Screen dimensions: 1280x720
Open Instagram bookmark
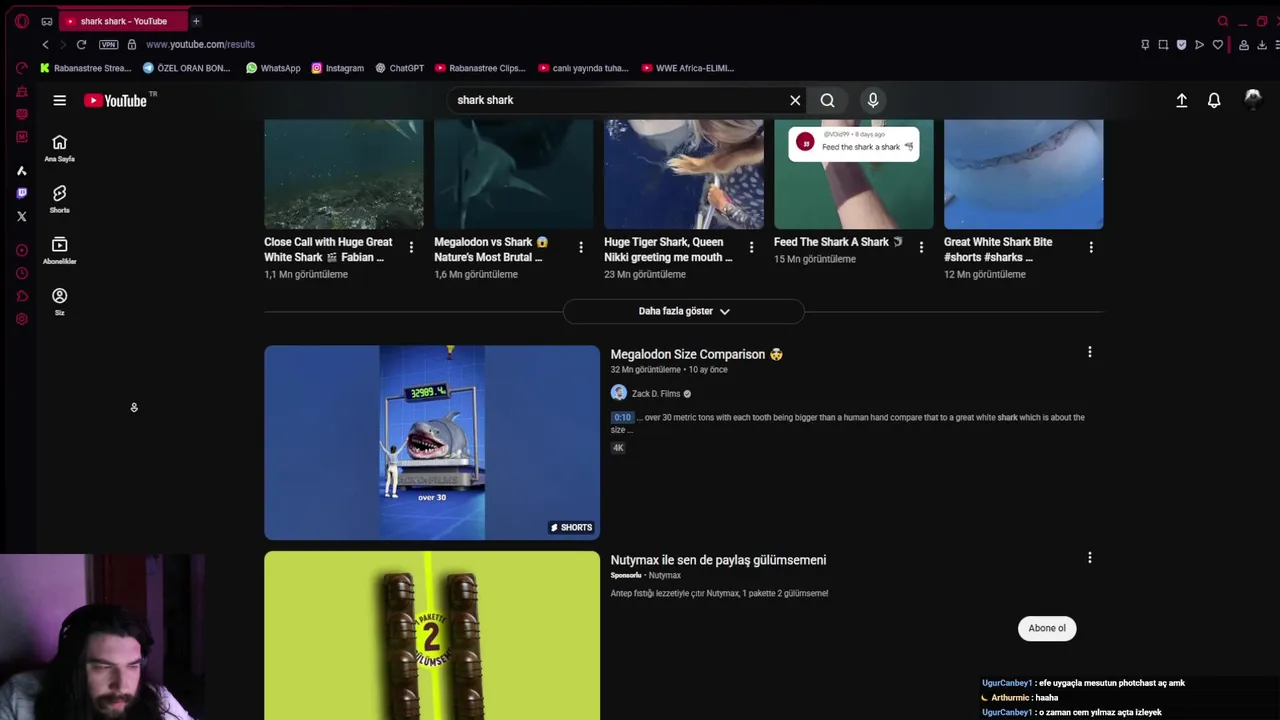pos(337,68)
